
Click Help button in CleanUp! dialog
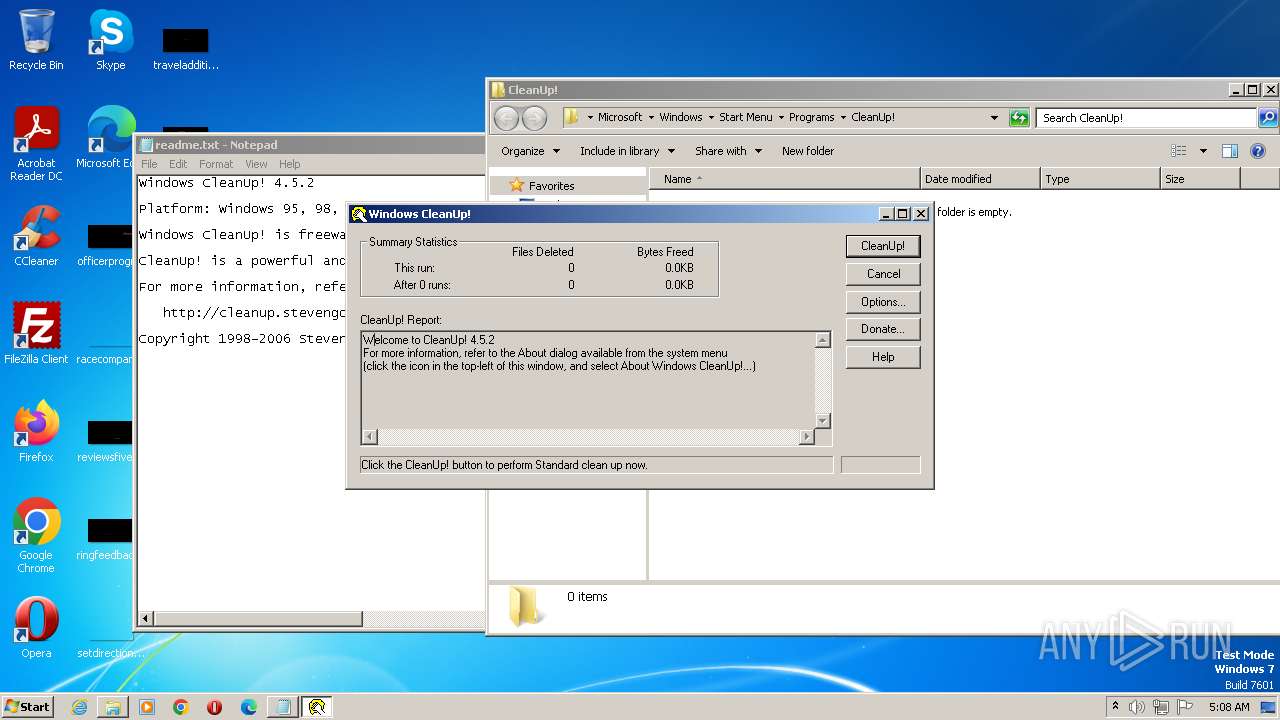tap(883, 357)
